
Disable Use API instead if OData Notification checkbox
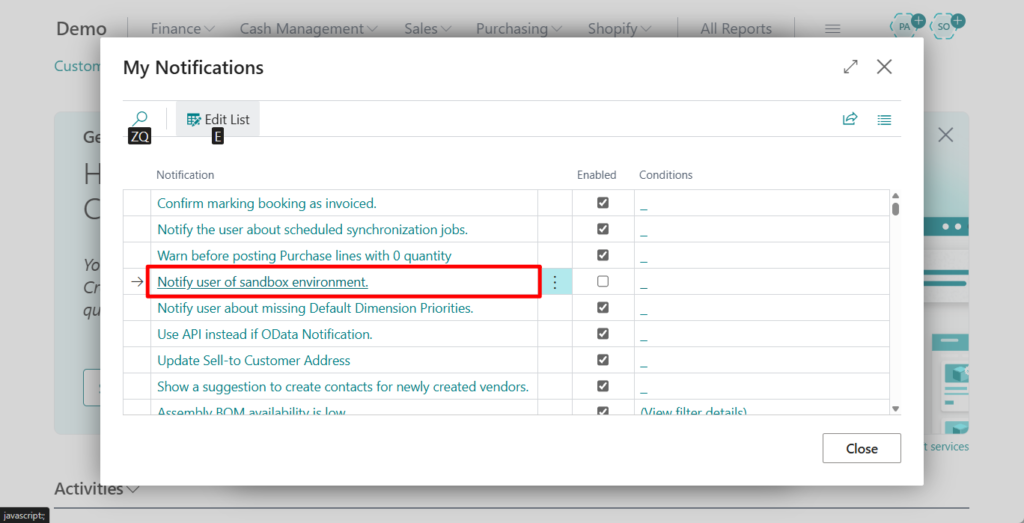603,334
